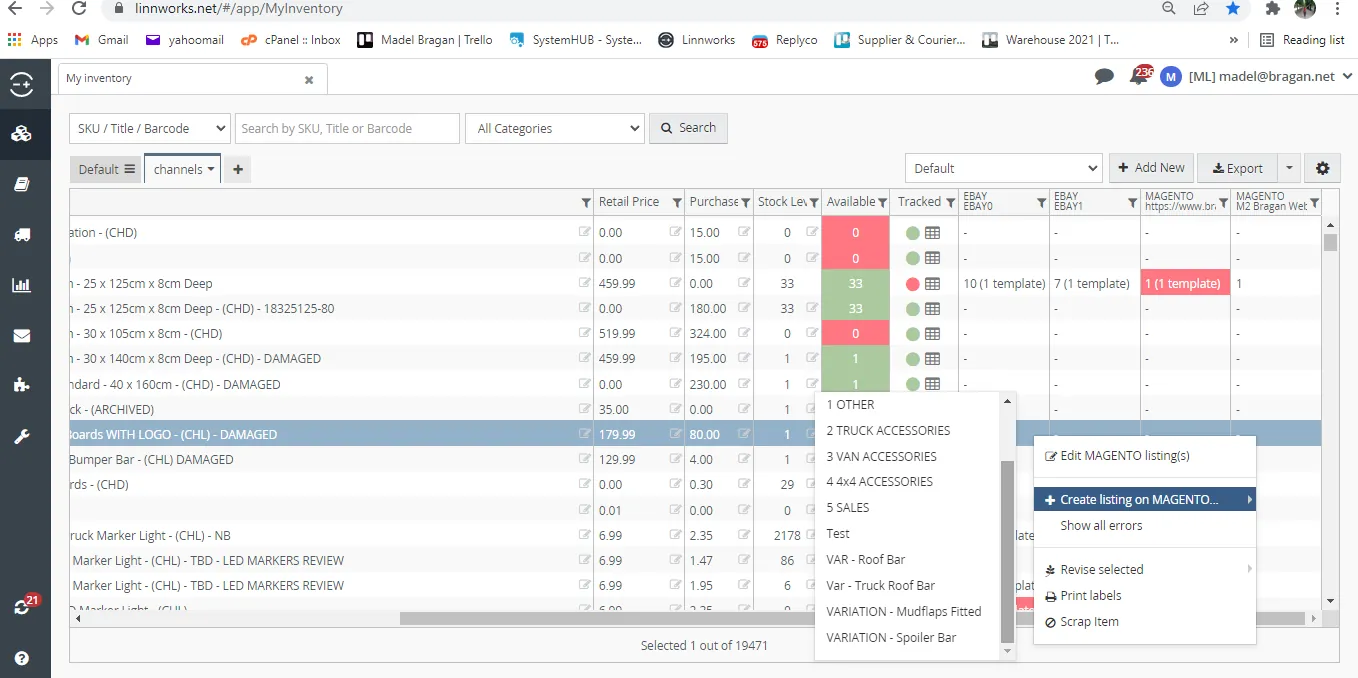Image resolution: width=1358 pixels, height=678 pixels.
Task: Click the filter icon on Available column
Action: coord(882,202)
